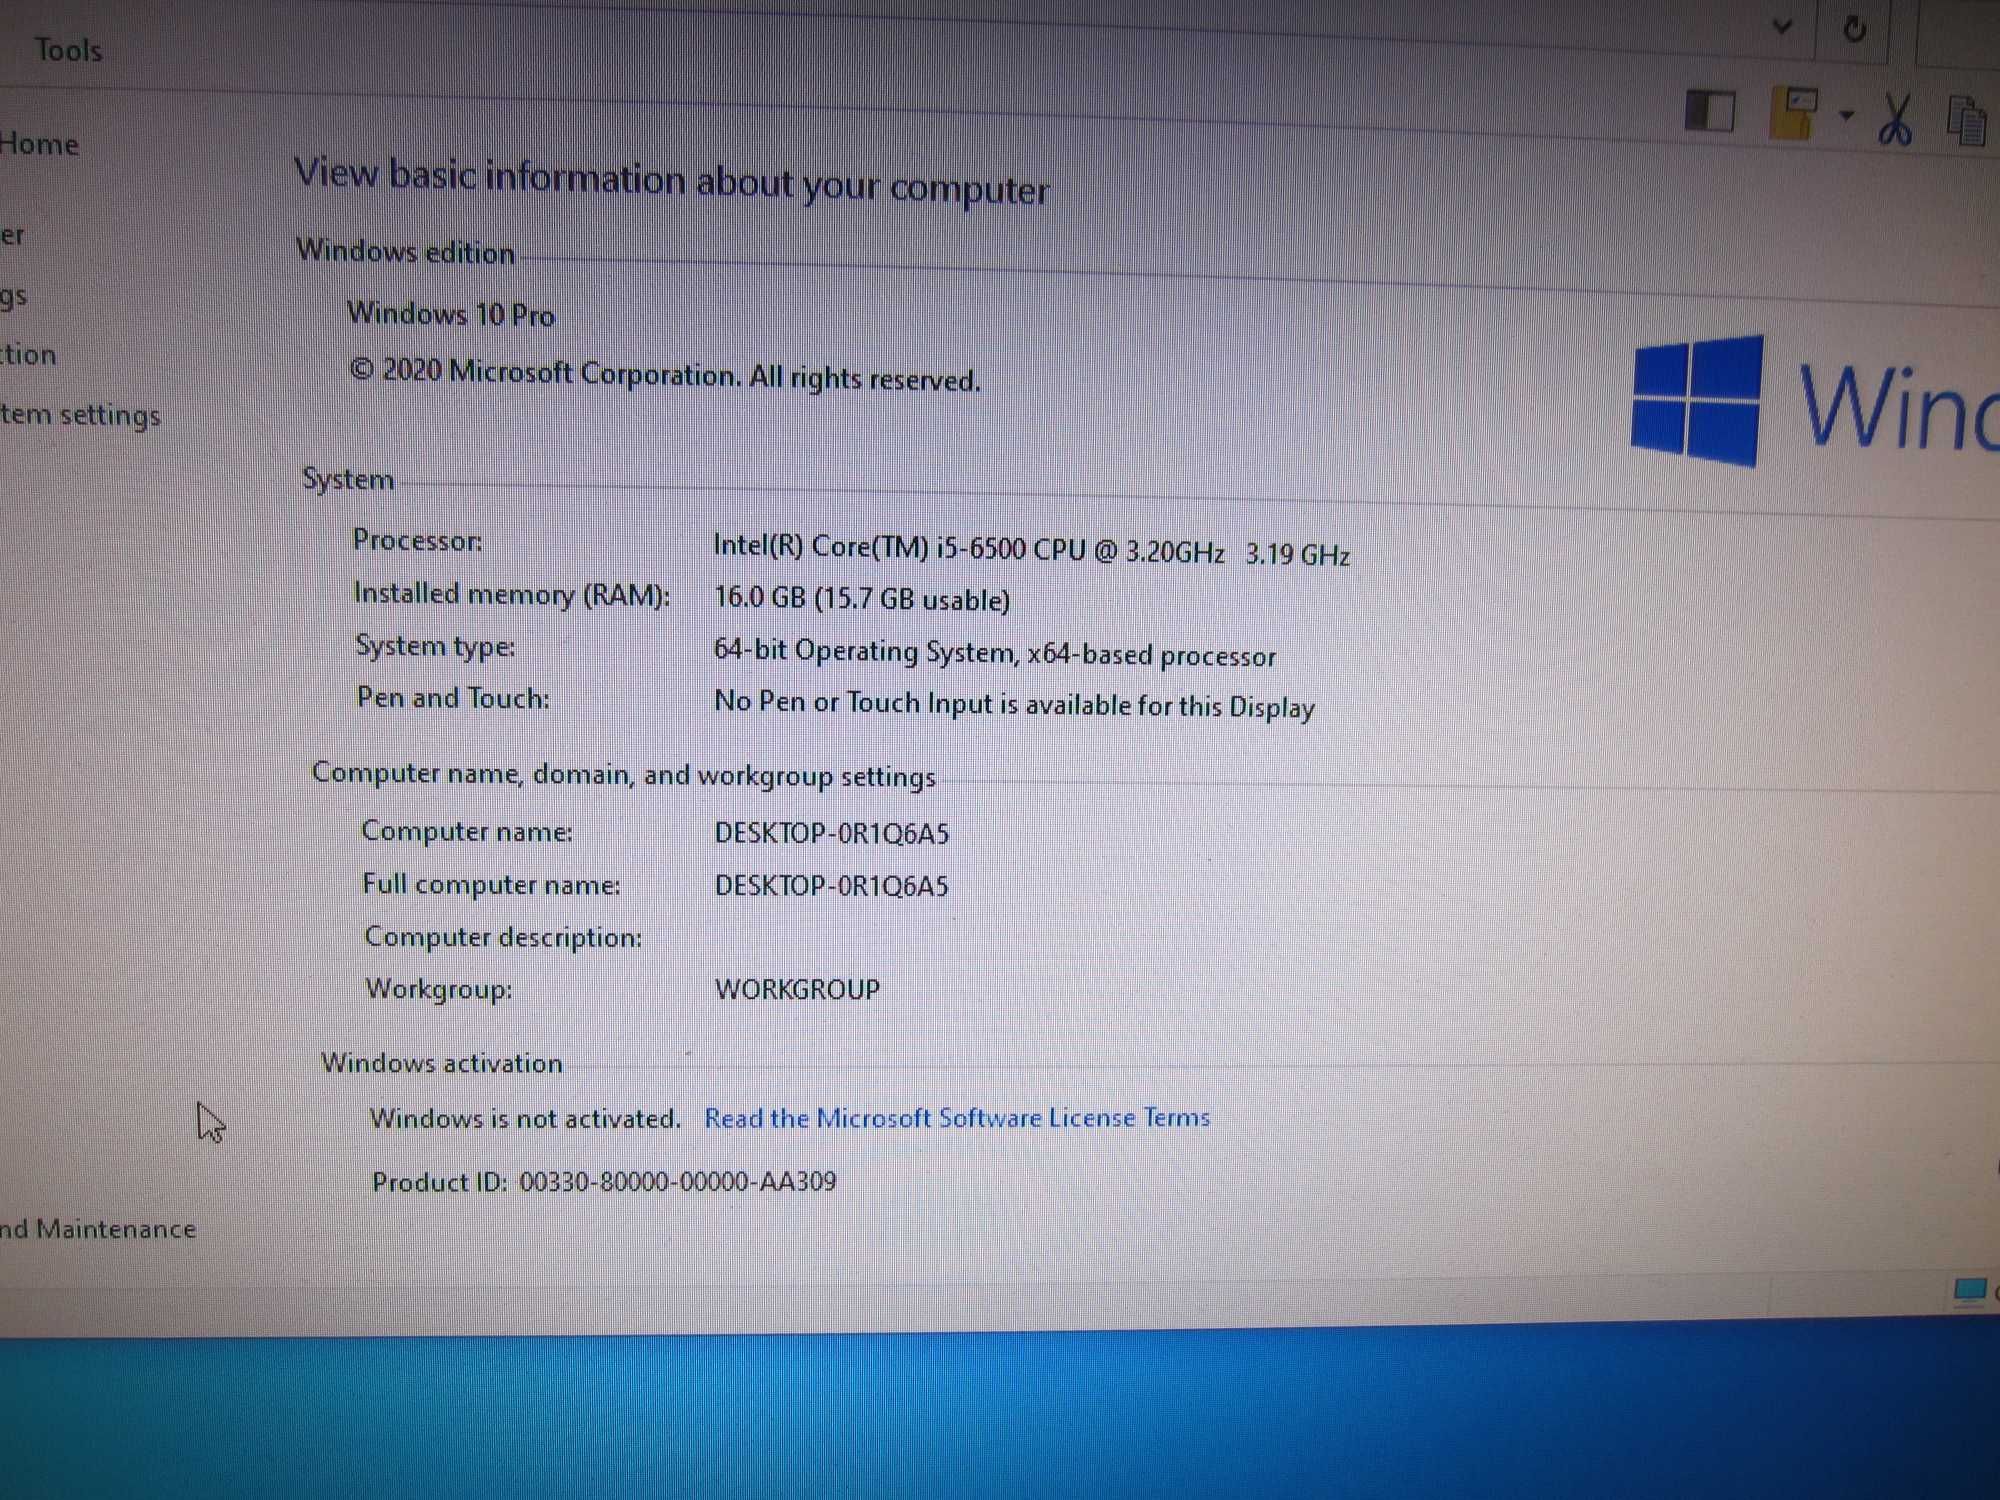Open Control Panel Home link
Viewport: 2000px width, 1500px height.
click(39, 144)
